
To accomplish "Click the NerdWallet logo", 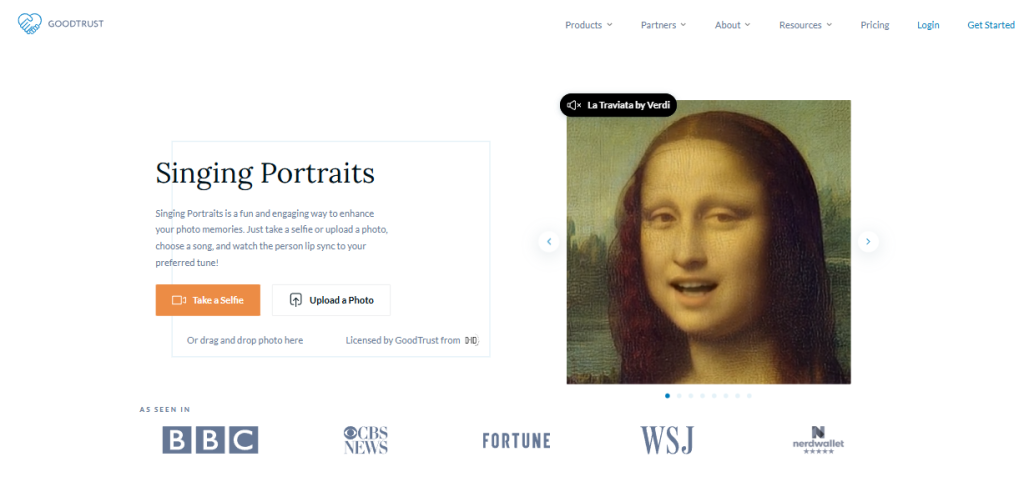I will coord(818,440).
